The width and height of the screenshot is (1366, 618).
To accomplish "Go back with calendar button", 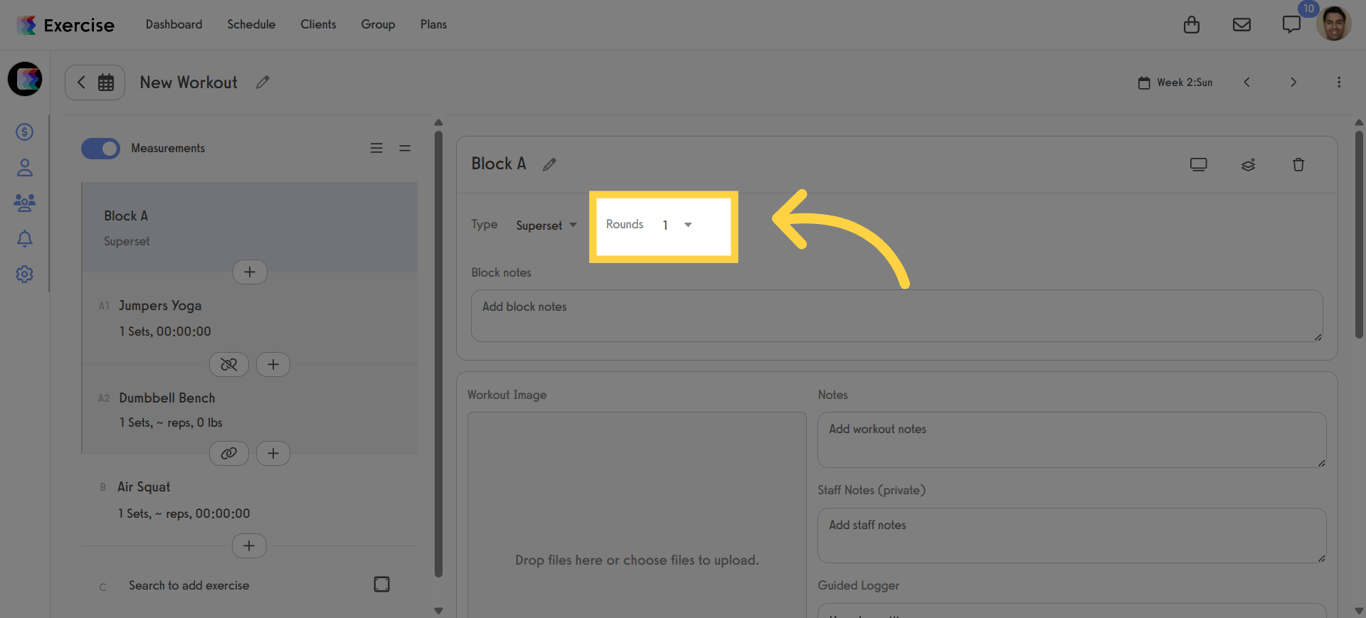I will pyautogui.click(x=95, y=83).
